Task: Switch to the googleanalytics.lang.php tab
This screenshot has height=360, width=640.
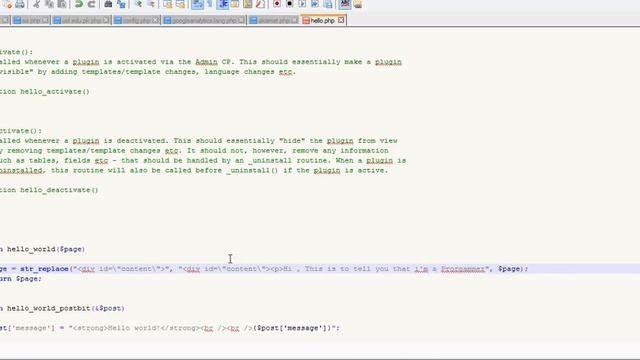Action: coord(204,20)
